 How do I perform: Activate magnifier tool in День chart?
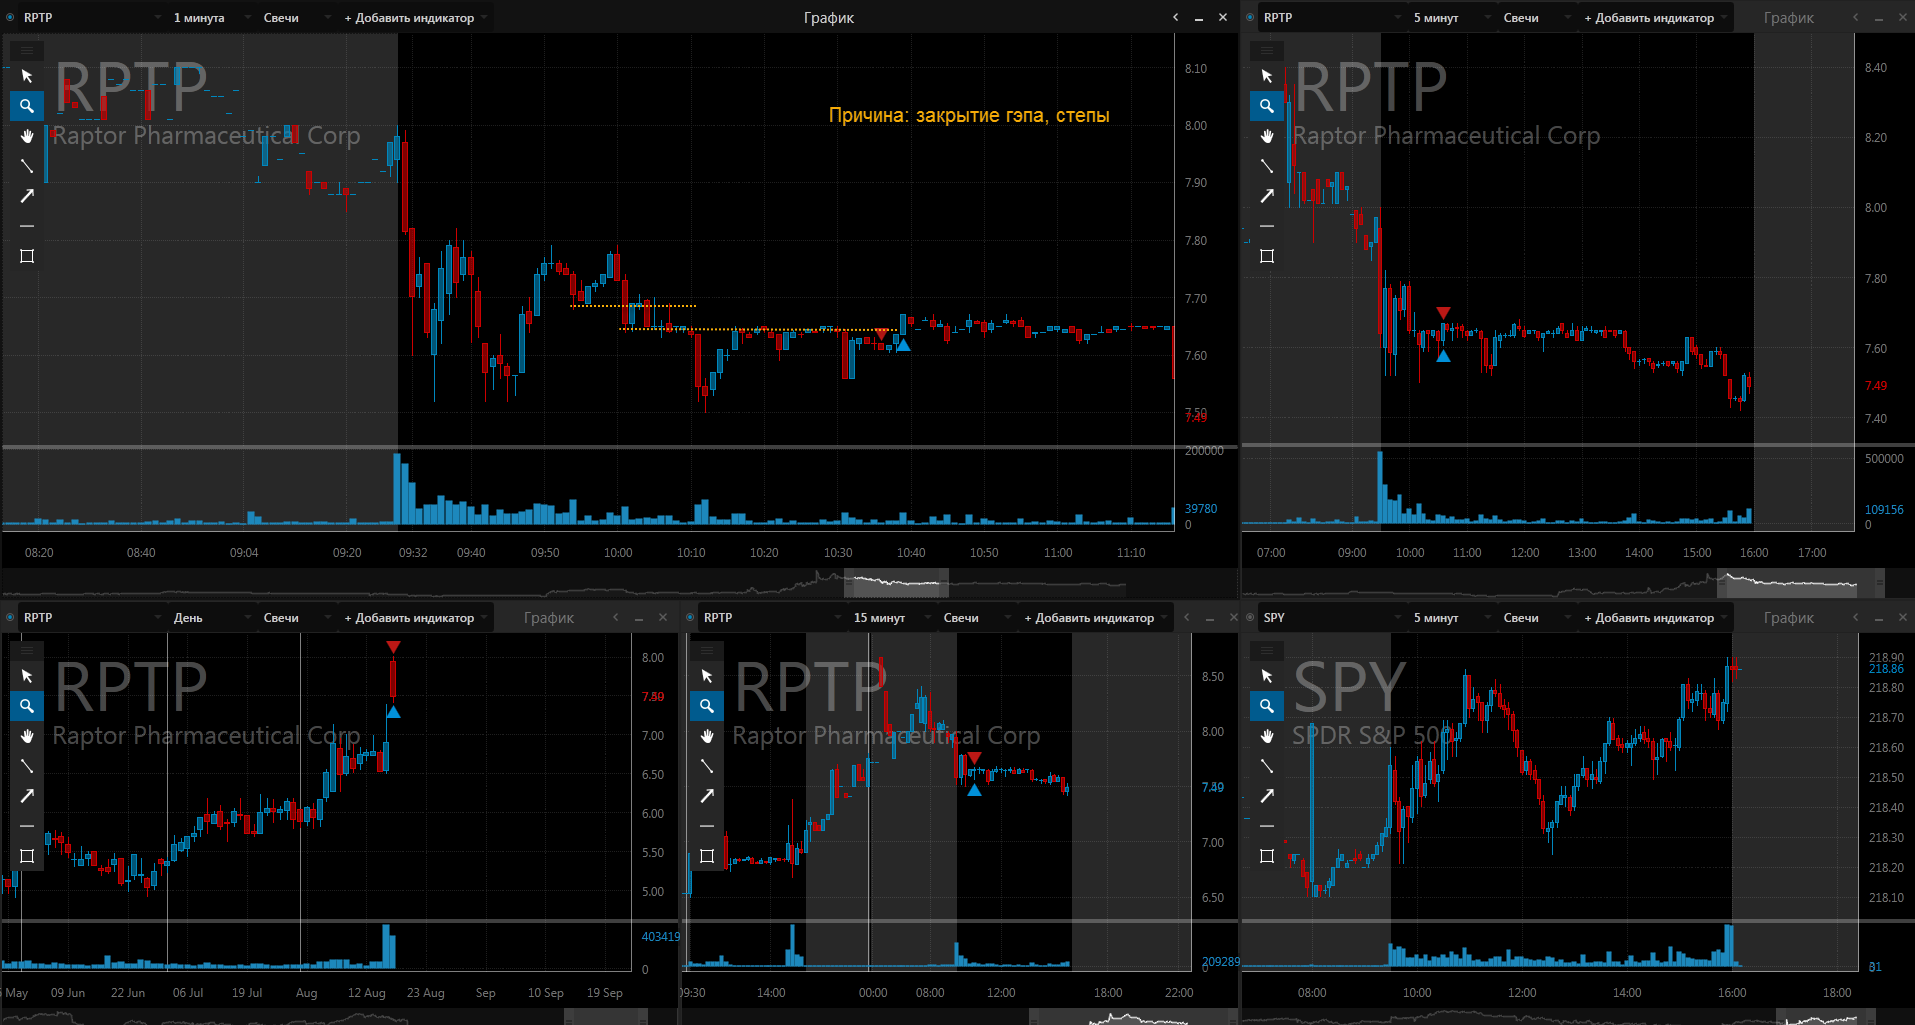point(27,706)
